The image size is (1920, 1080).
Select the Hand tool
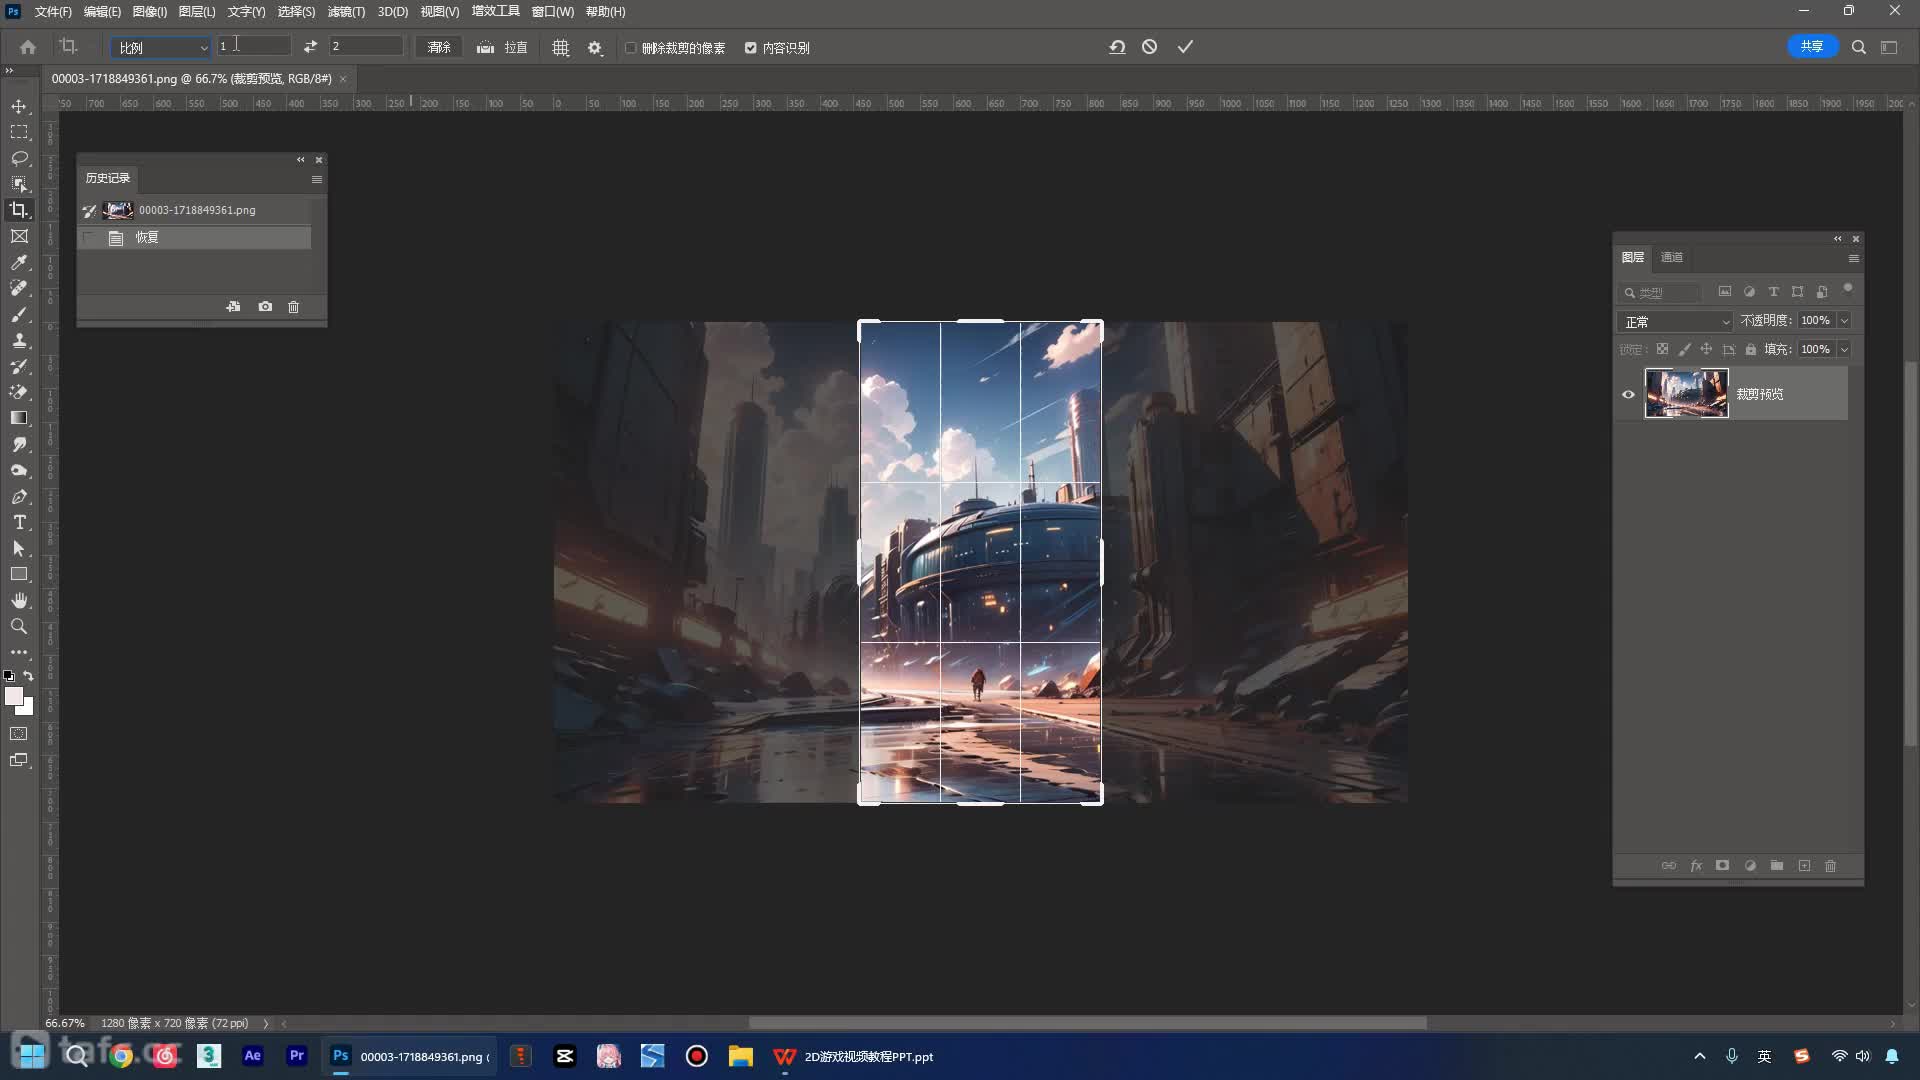pos(19,600)
